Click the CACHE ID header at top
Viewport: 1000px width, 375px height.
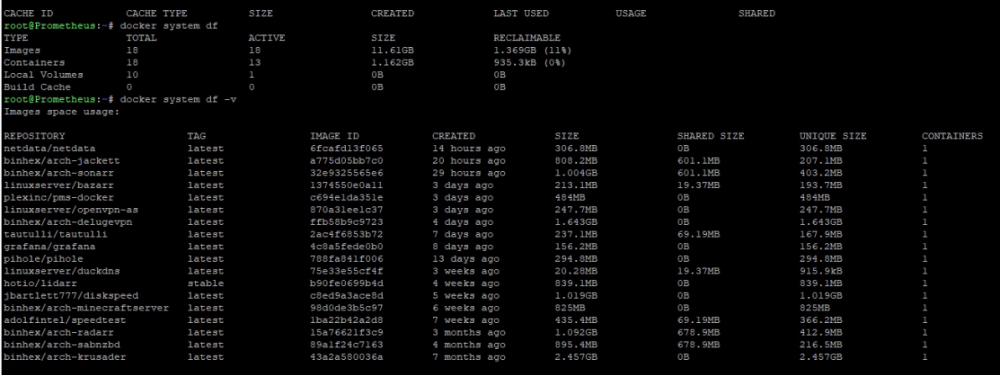[28, 13]
